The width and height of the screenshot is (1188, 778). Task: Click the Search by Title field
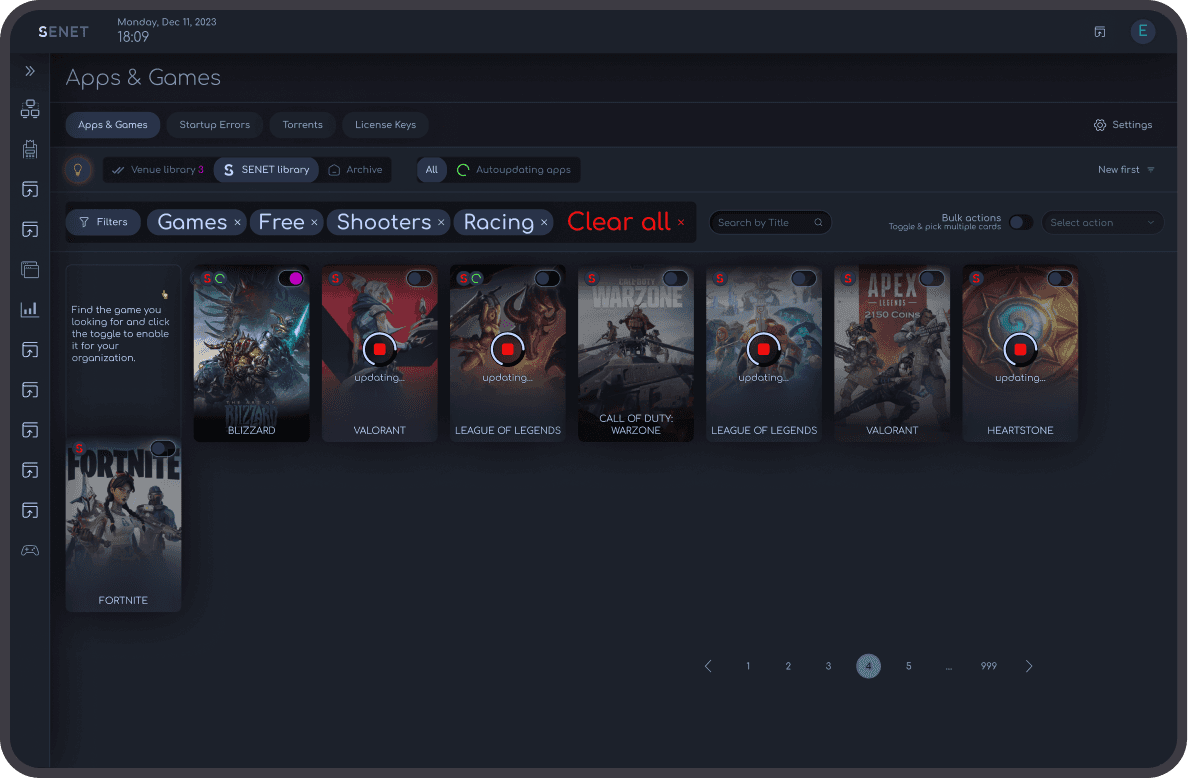coord(770,223)
